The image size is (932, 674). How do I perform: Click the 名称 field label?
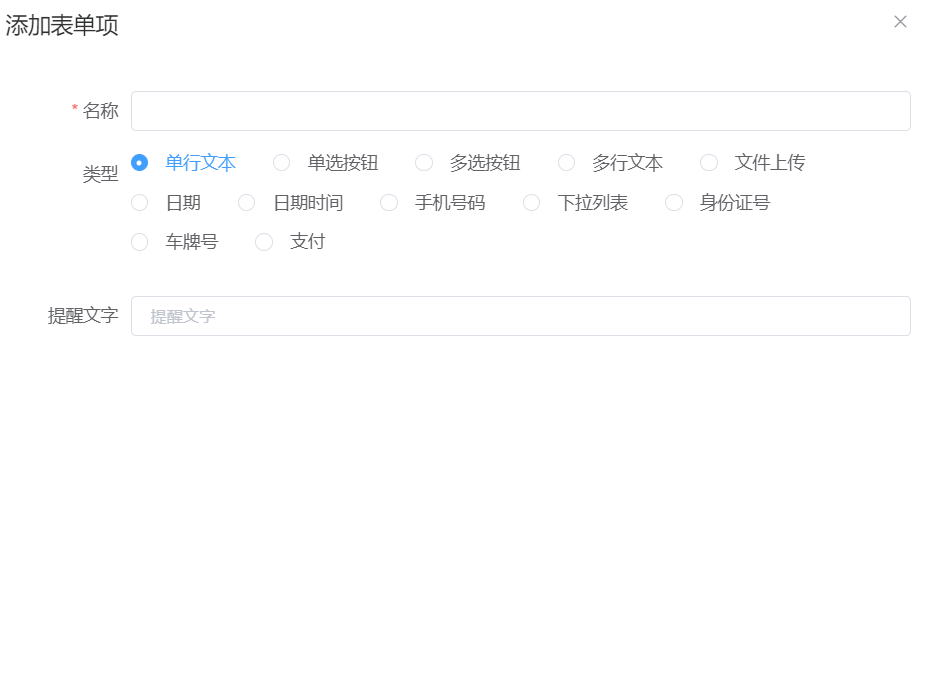point(100,111)
